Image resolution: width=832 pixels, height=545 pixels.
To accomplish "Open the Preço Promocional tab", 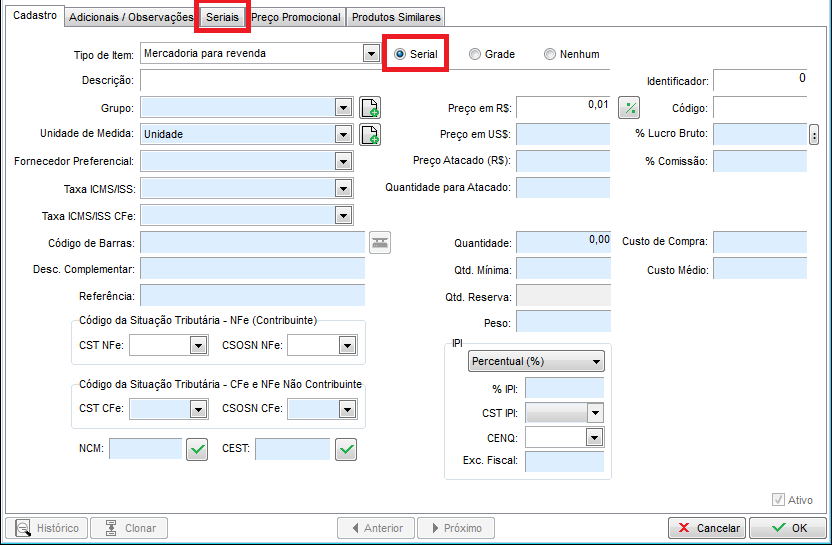I will pos(296,17).
